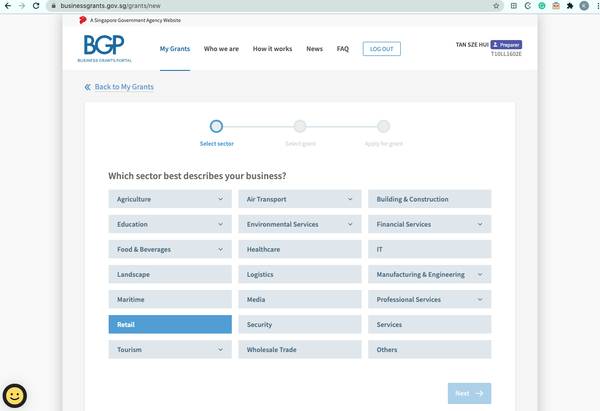Click the browser back arrow
Image resolution: width=600 pixels, height=411 pixels.
(8, 6)
